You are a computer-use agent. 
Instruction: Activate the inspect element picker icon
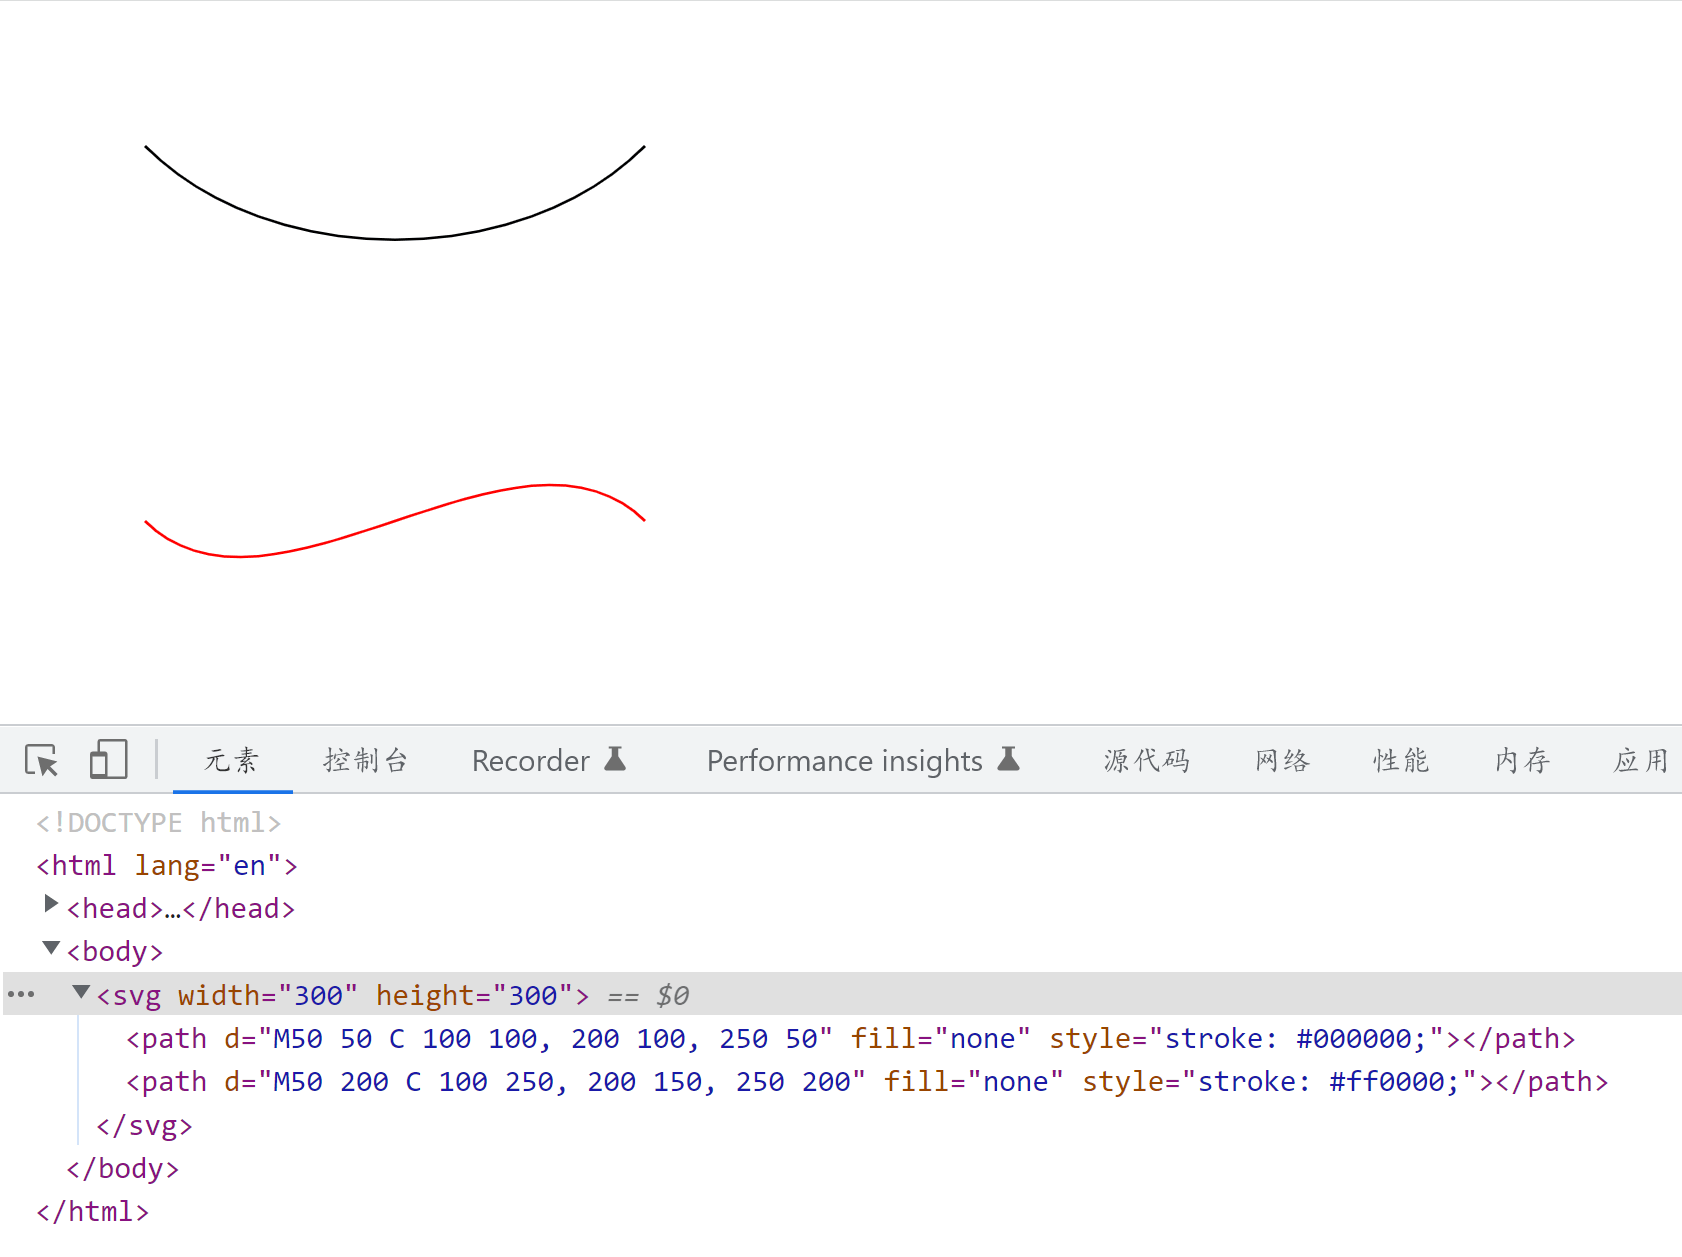(x=42, y=760)
